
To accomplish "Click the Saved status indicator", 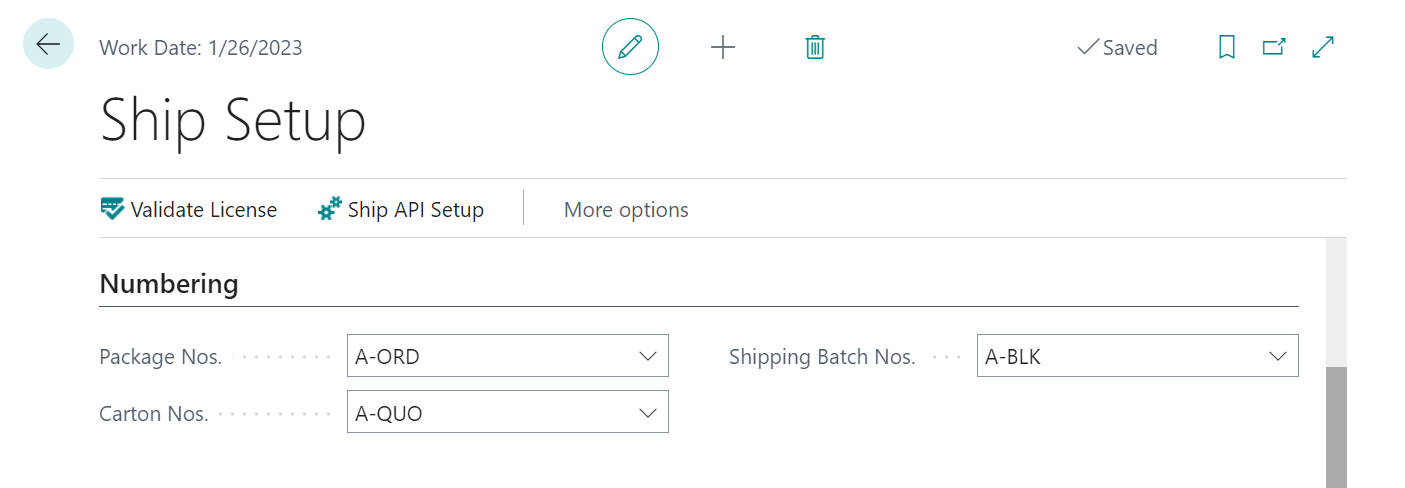I will 1117,48.
